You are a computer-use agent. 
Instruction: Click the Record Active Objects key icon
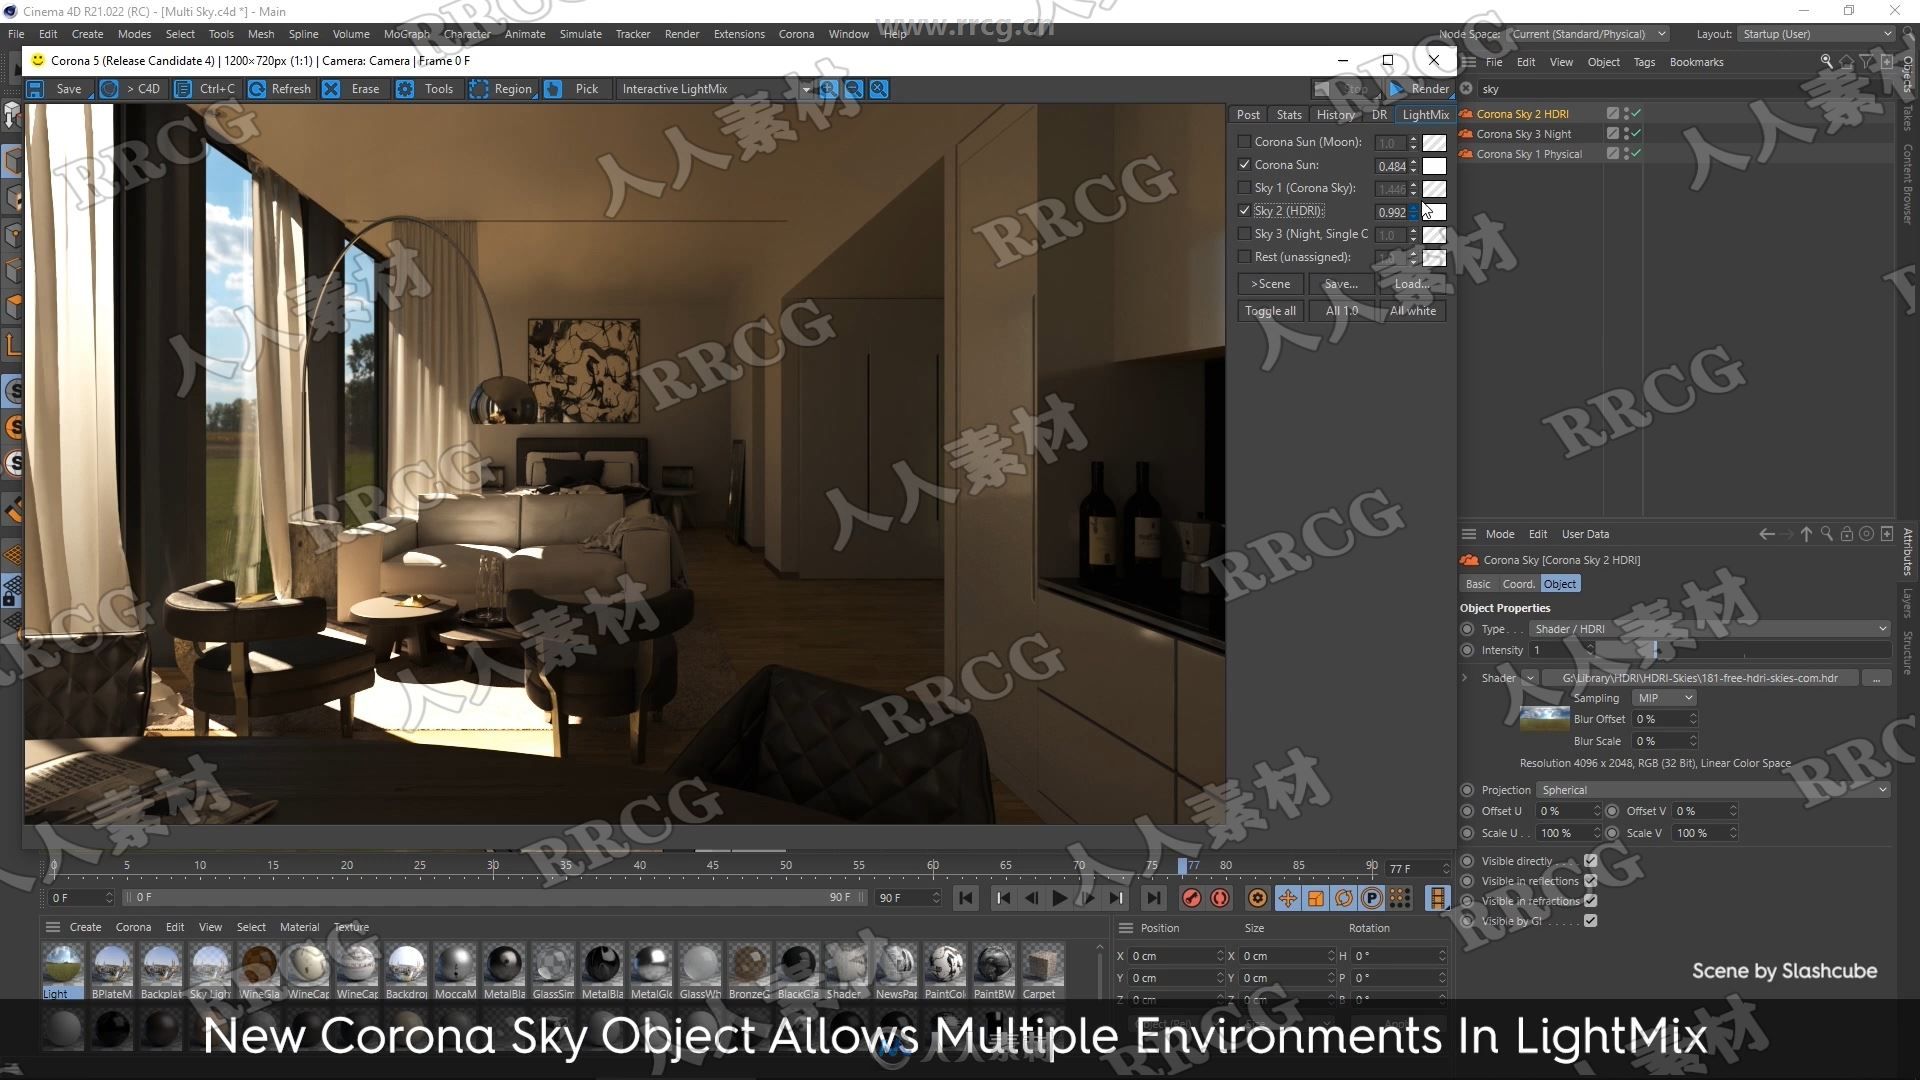[x=1191, y=898]
